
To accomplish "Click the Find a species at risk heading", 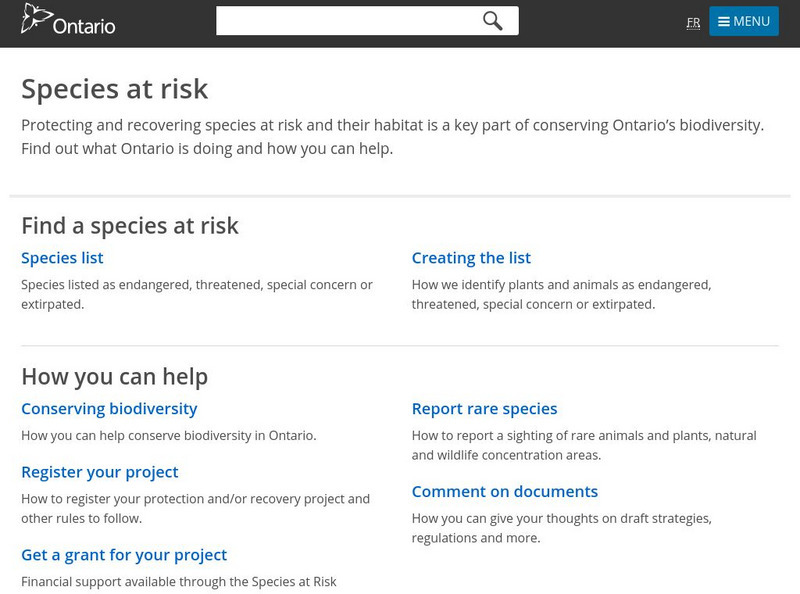I will (131, 225).
